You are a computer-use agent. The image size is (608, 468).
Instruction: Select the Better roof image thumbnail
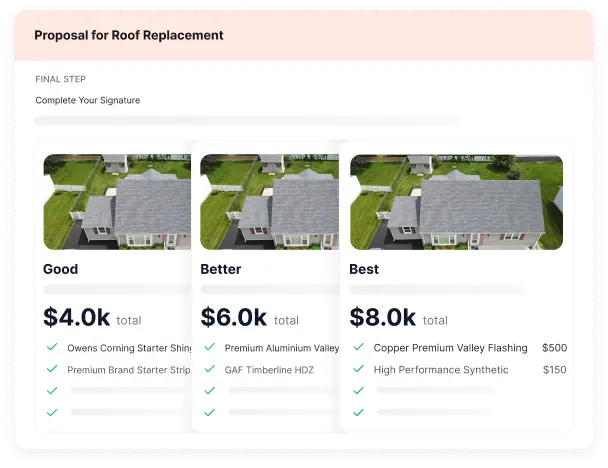tap(268, 202)
